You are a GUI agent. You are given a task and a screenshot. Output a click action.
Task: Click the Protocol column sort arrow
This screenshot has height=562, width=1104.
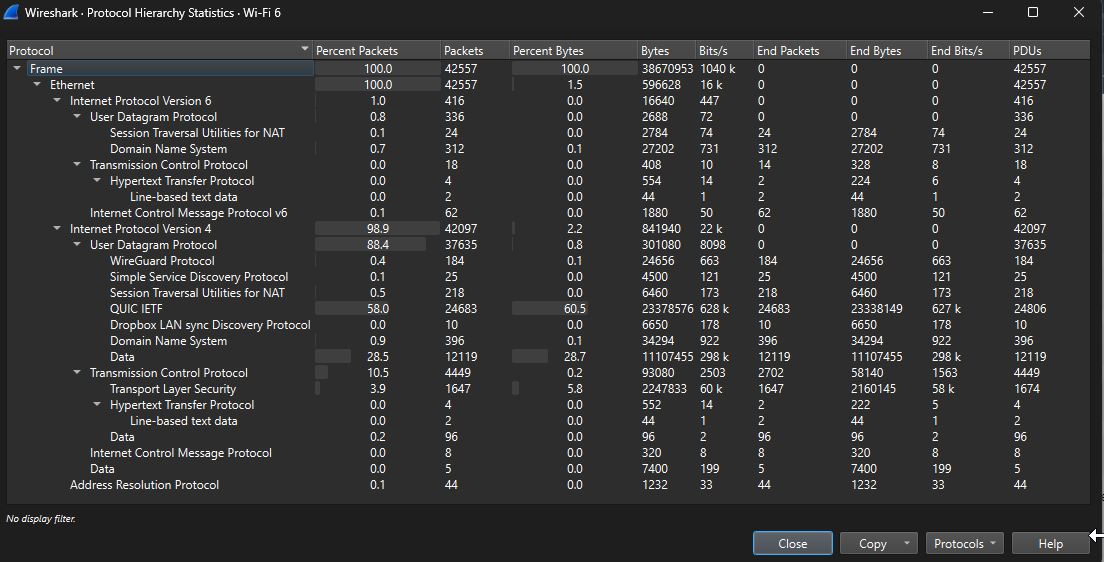pyautogui.click(x=305, y=49)
